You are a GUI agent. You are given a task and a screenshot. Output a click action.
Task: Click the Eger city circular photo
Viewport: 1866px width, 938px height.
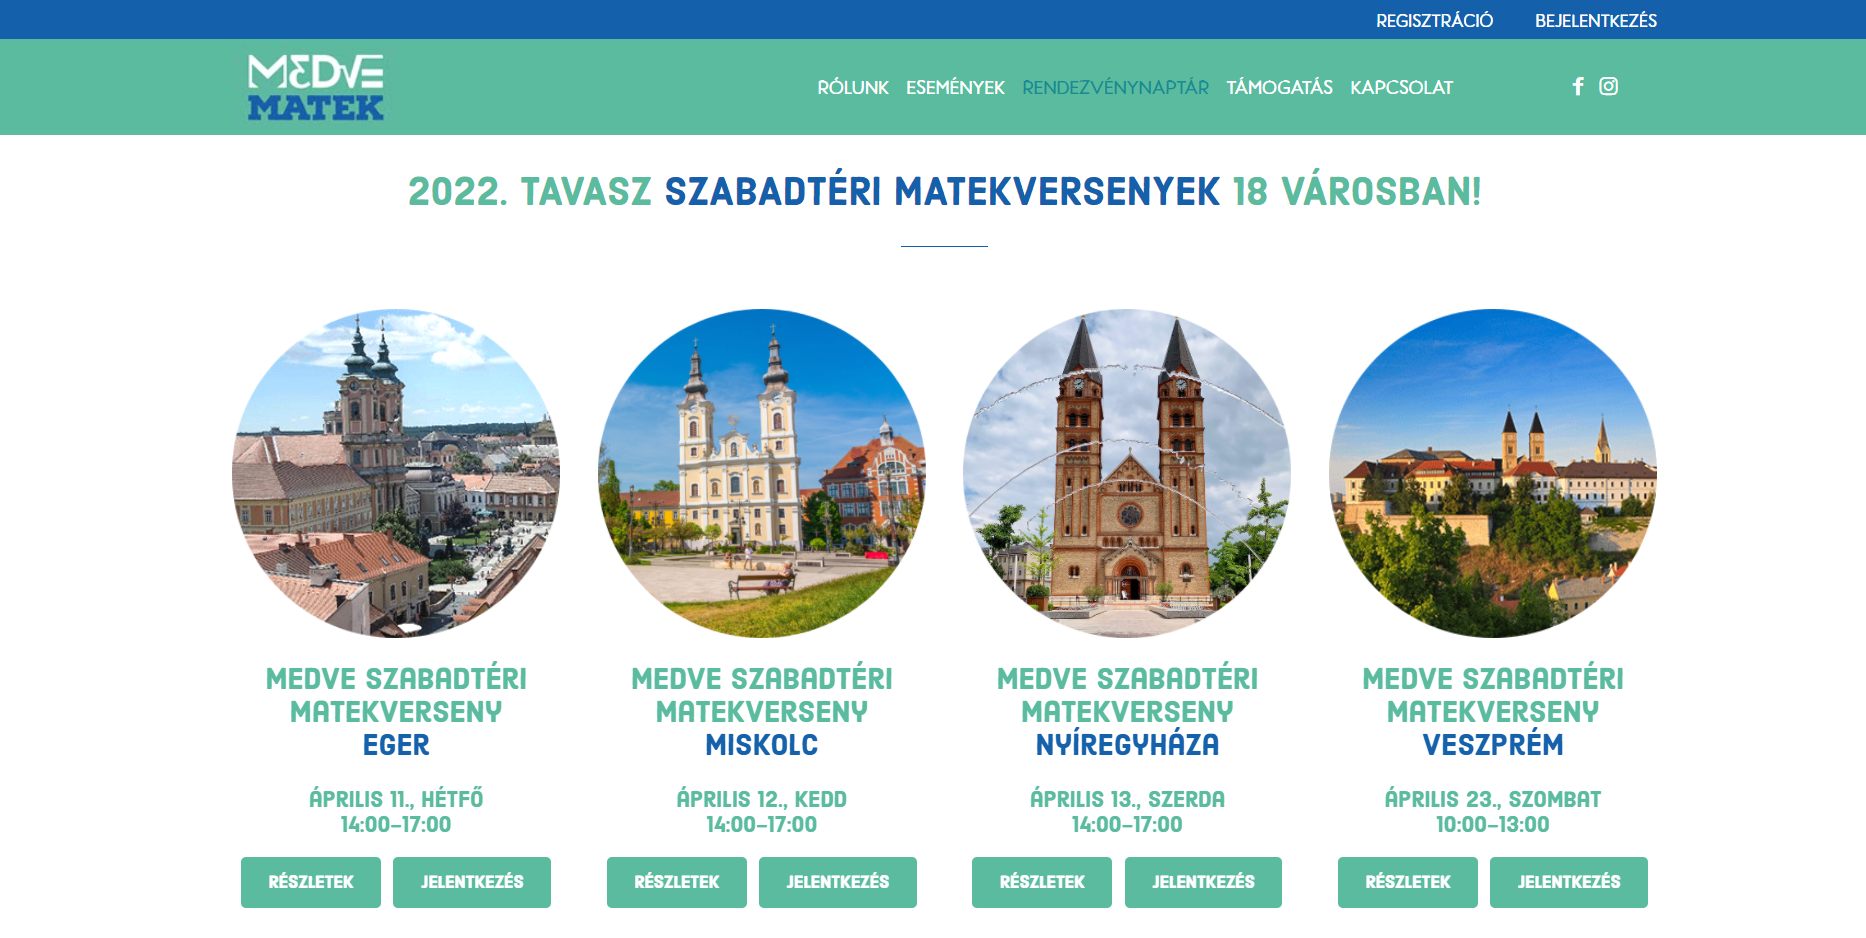pos(396,473)
